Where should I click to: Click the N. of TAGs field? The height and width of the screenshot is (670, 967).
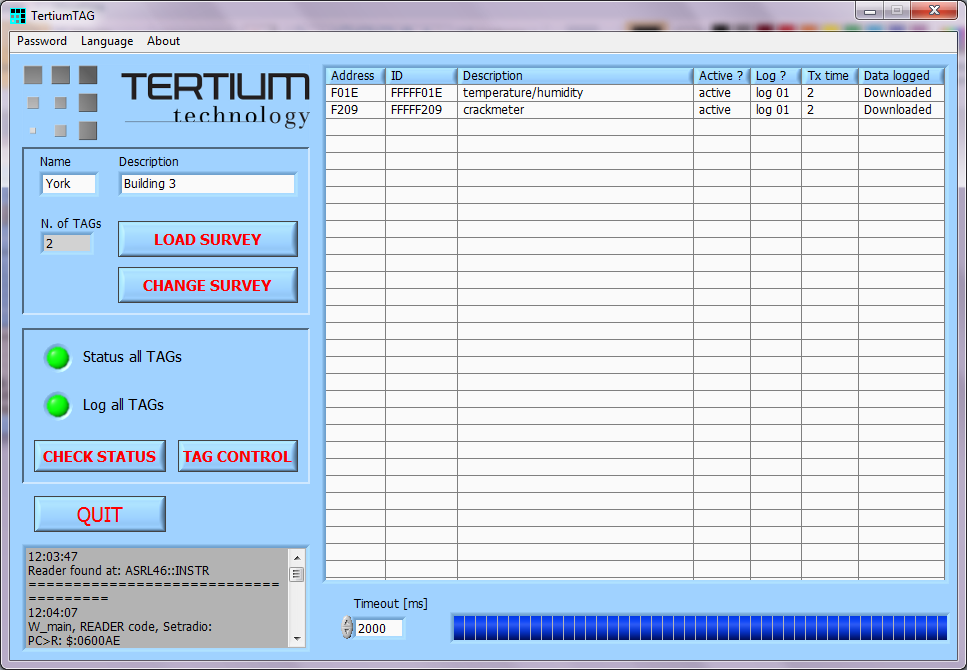pos(67,243)
